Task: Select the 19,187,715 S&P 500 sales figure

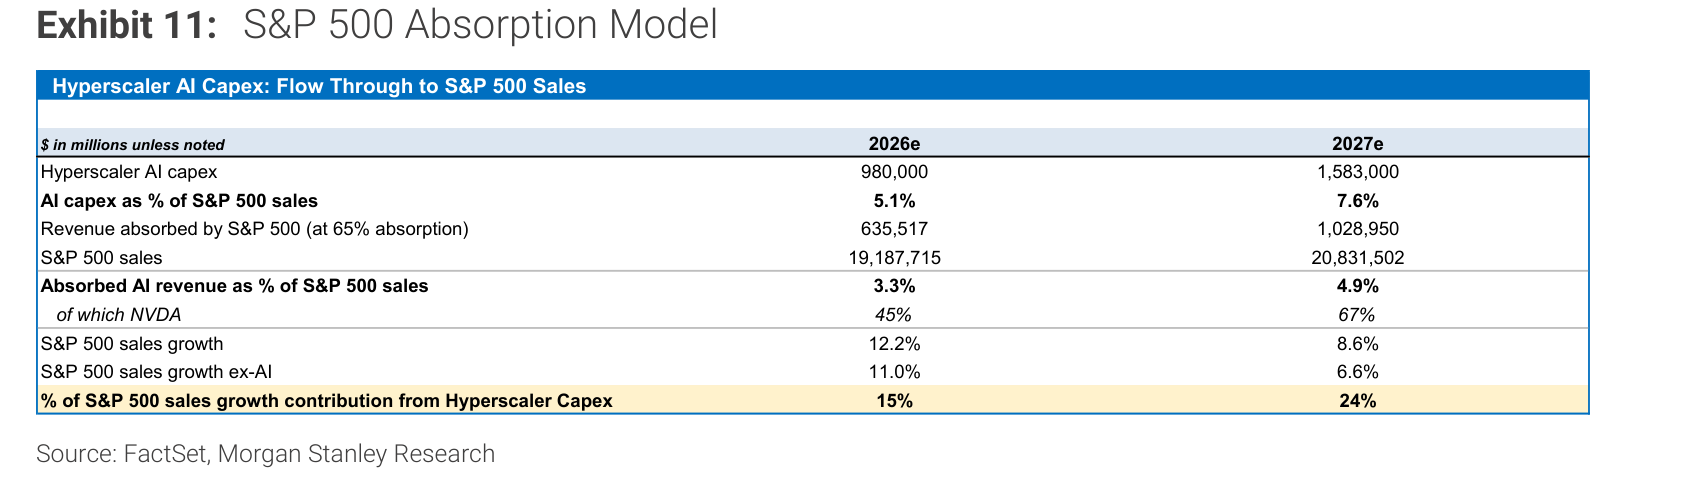Action: point(894,258)
